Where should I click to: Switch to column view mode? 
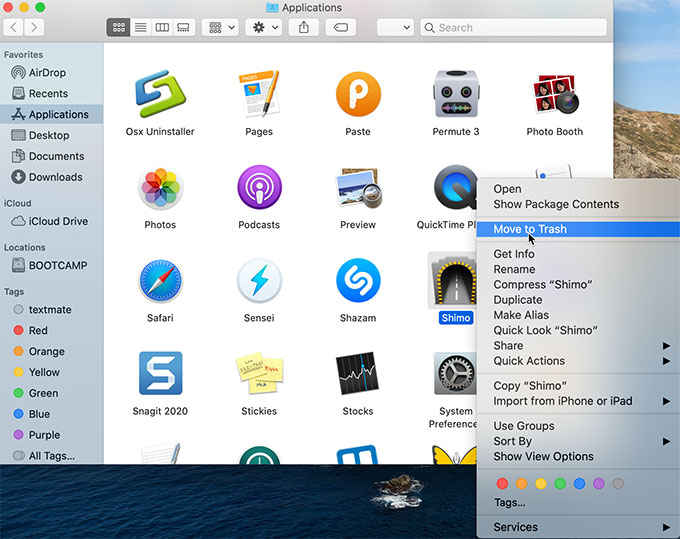pyautogui.click(x=162, y=28)
